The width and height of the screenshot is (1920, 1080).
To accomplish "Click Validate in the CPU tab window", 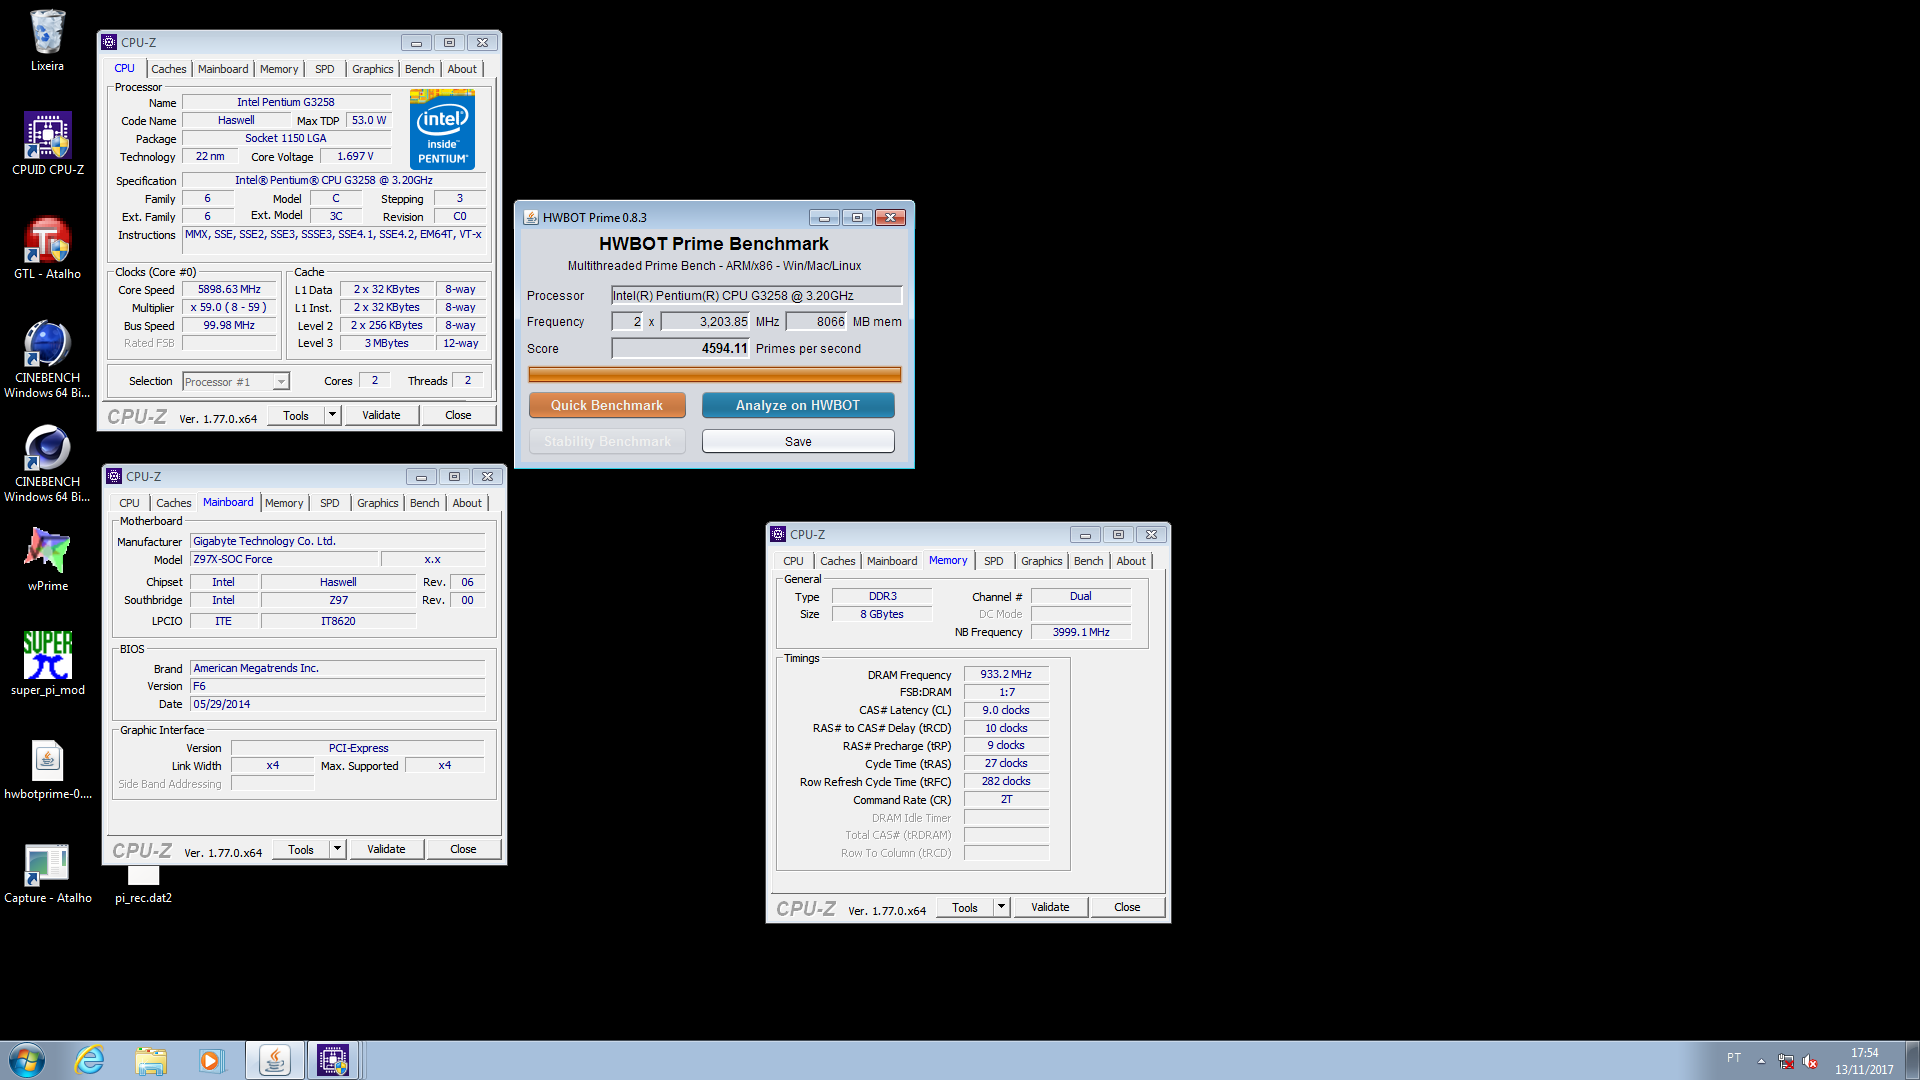I will point(381,415).
